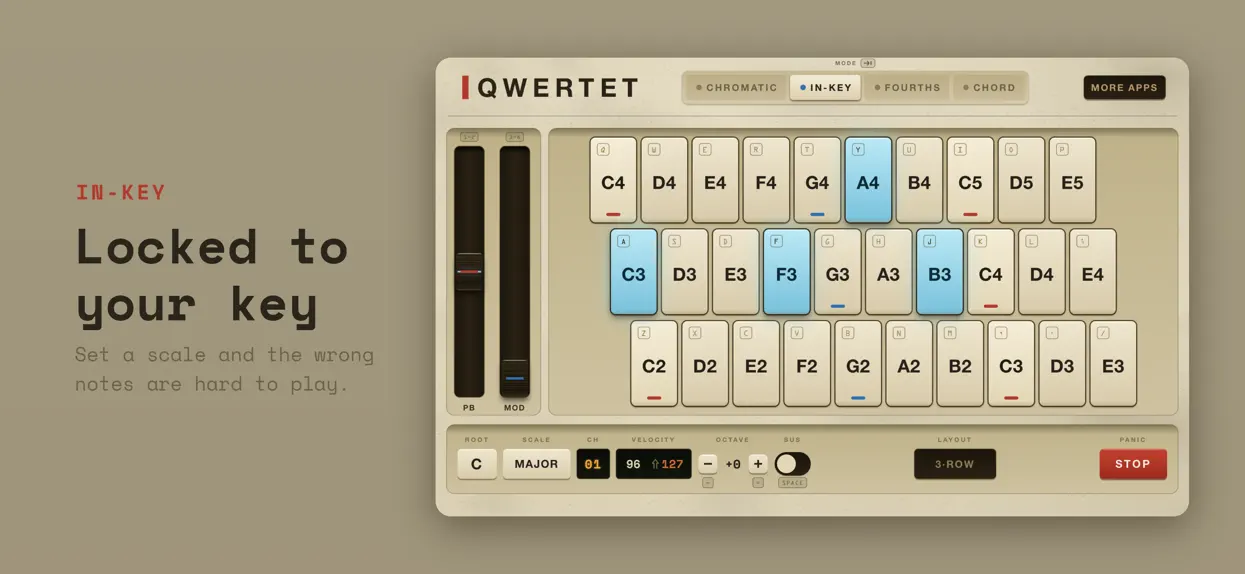Click the More Apps button
Image resolution: width=1245 pixels, height=574 pixels.
[1124, 88]
